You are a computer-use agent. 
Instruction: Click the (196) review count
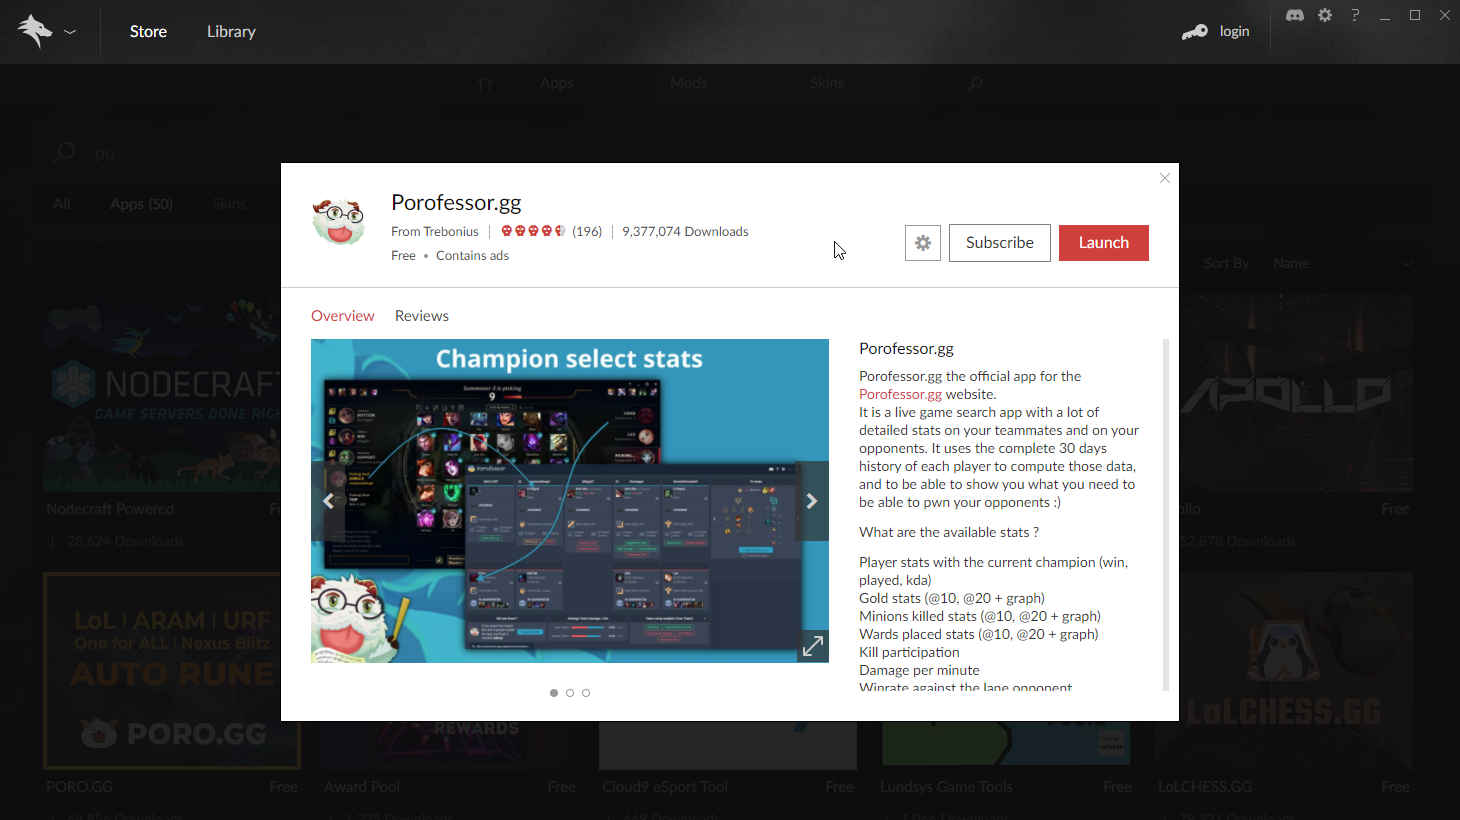tap(587, 231)
